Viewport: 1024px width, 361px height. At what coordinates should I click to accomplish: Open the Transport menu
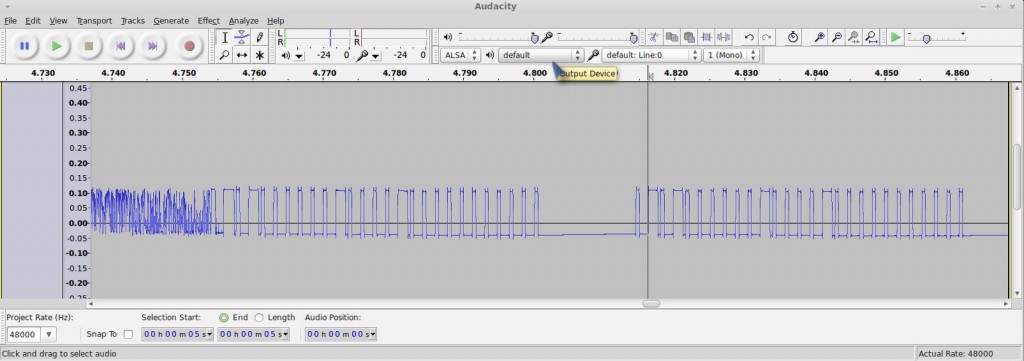point(94,20)
